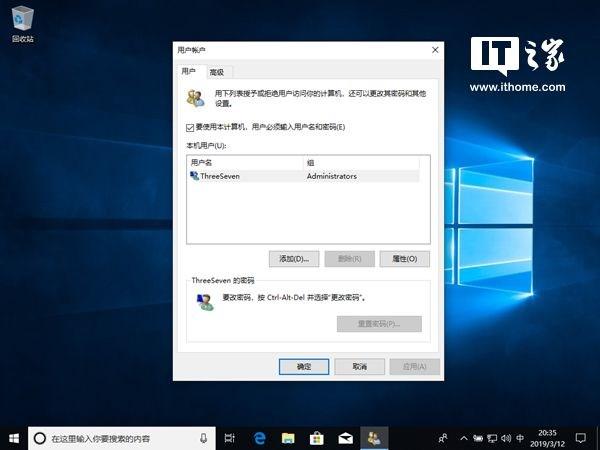Click the microphone icon in search box
The width and height of the screenshot is (600, 450).
coord(204,438)
